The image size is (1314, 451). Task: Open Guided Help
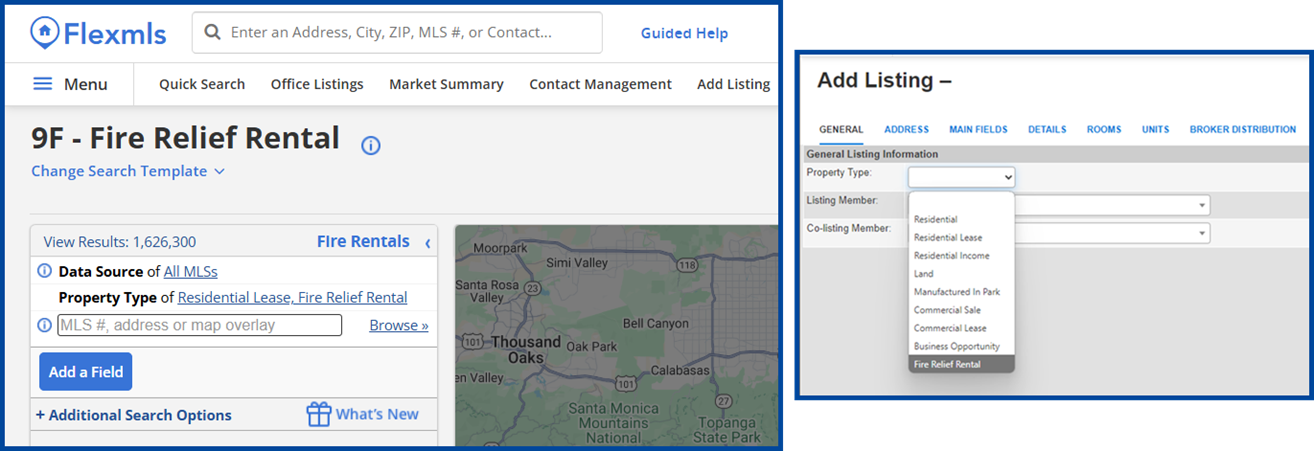(x=684, y=33)
